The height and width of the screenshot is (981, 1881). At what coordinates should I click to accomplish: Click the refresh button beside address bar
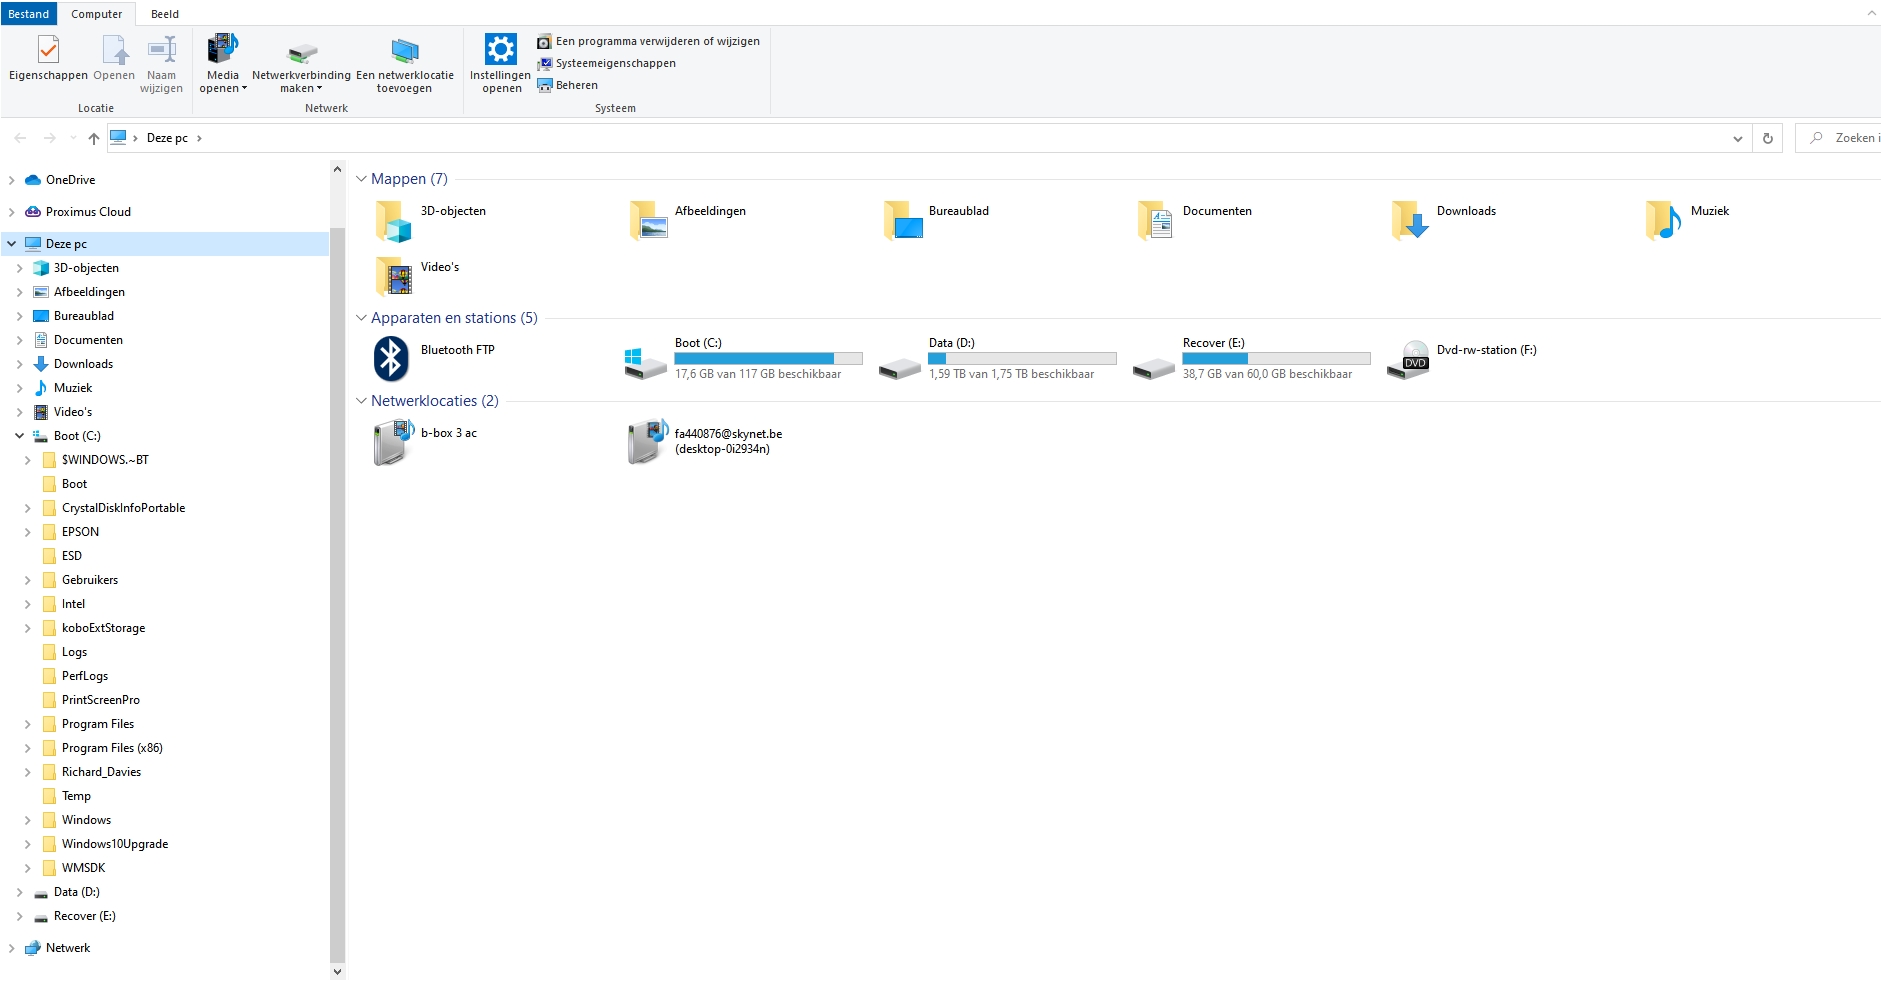coord(1767,138)
